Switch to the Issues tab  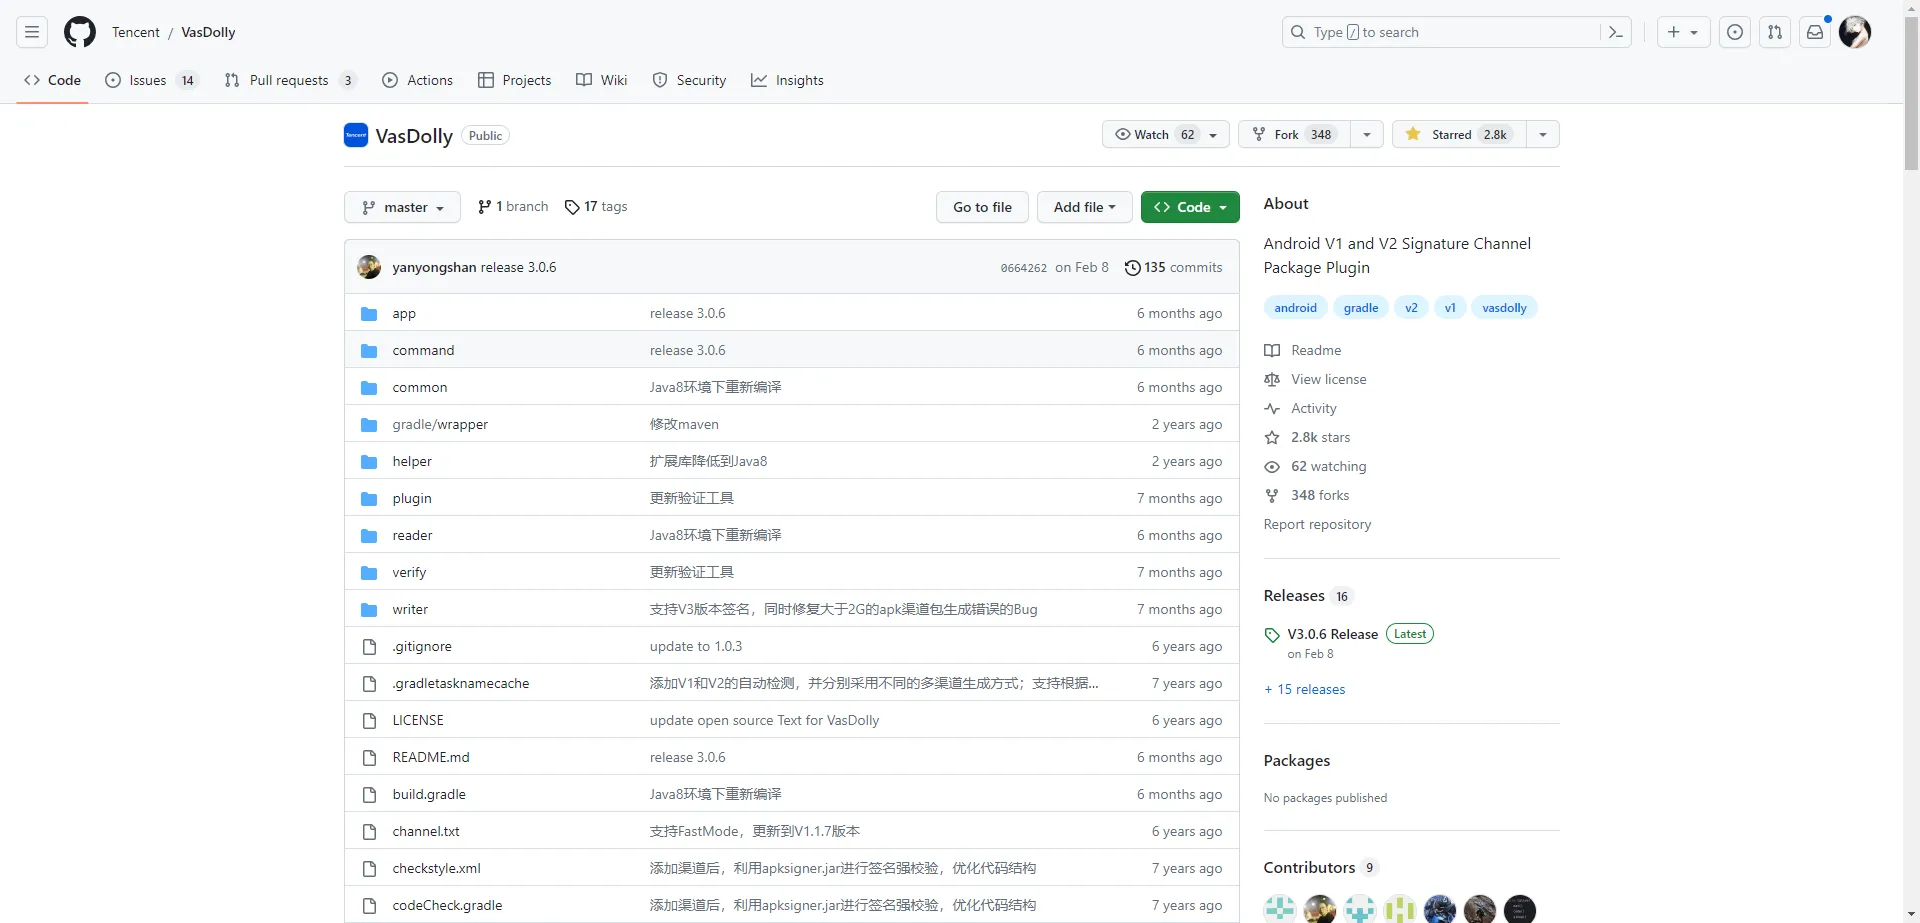[x=151, y=80]
